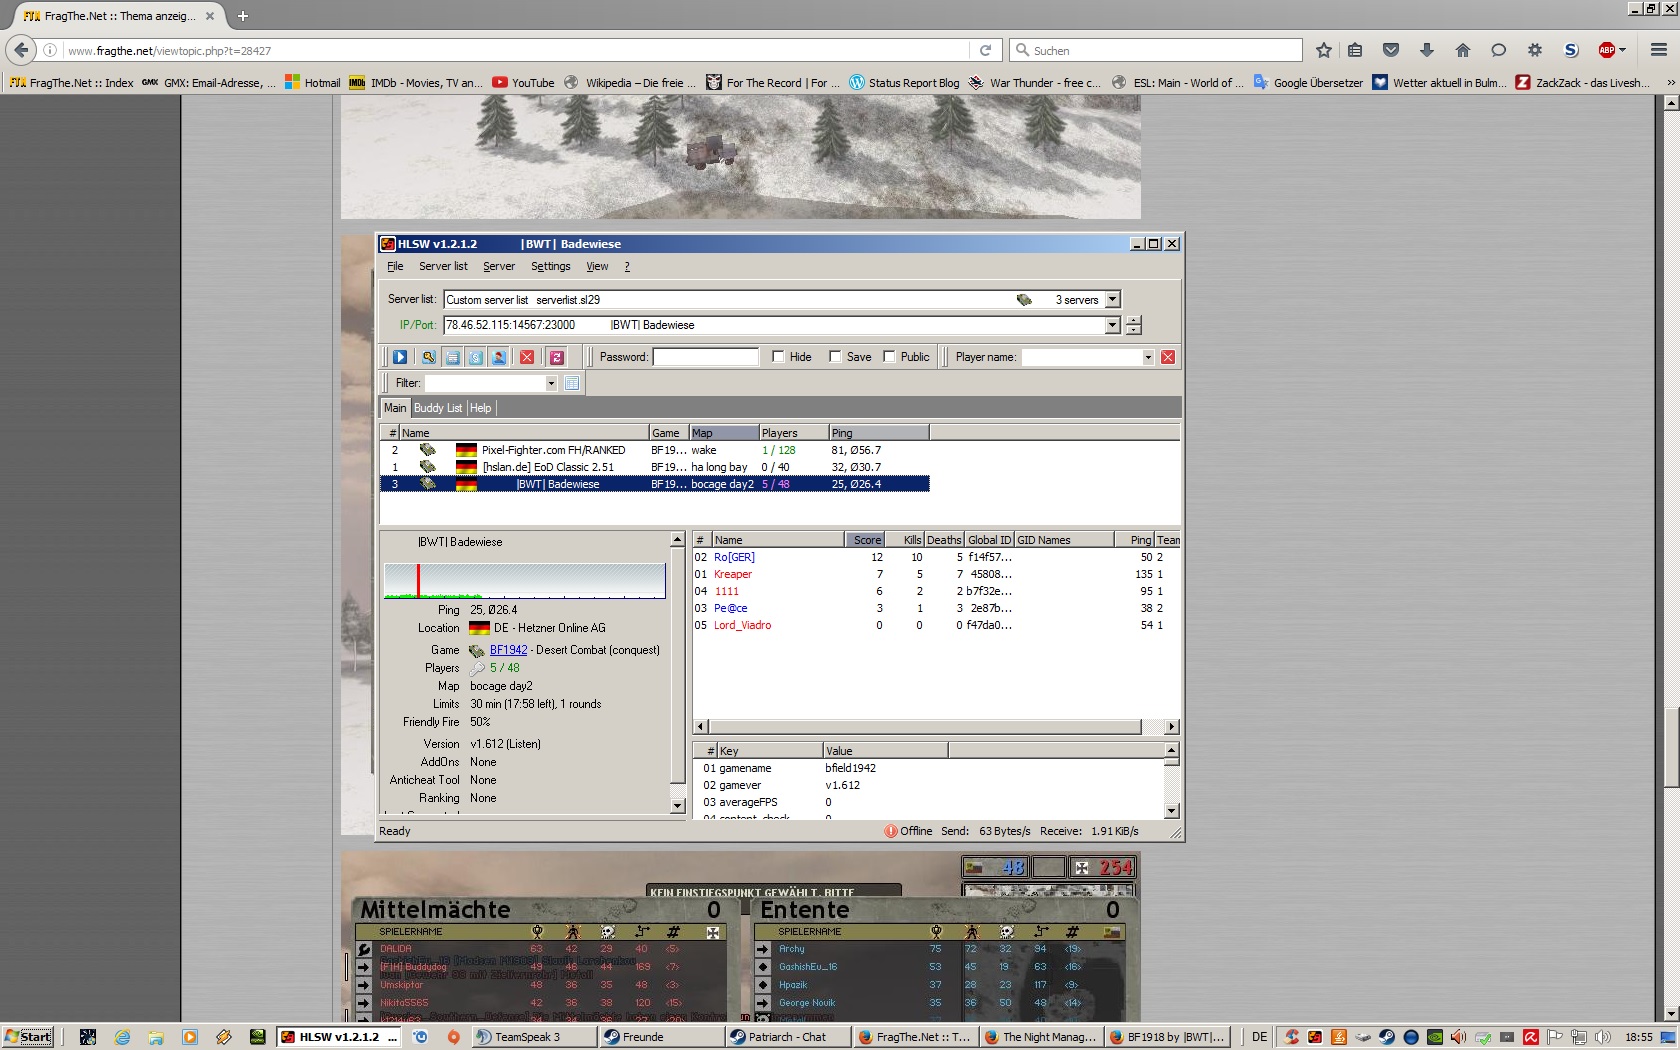Image resolution: width=1680 pixels, height=1050 pixels.
Task: Click the blue connect arrow icon in HLSW
Action: coord(400,357)
